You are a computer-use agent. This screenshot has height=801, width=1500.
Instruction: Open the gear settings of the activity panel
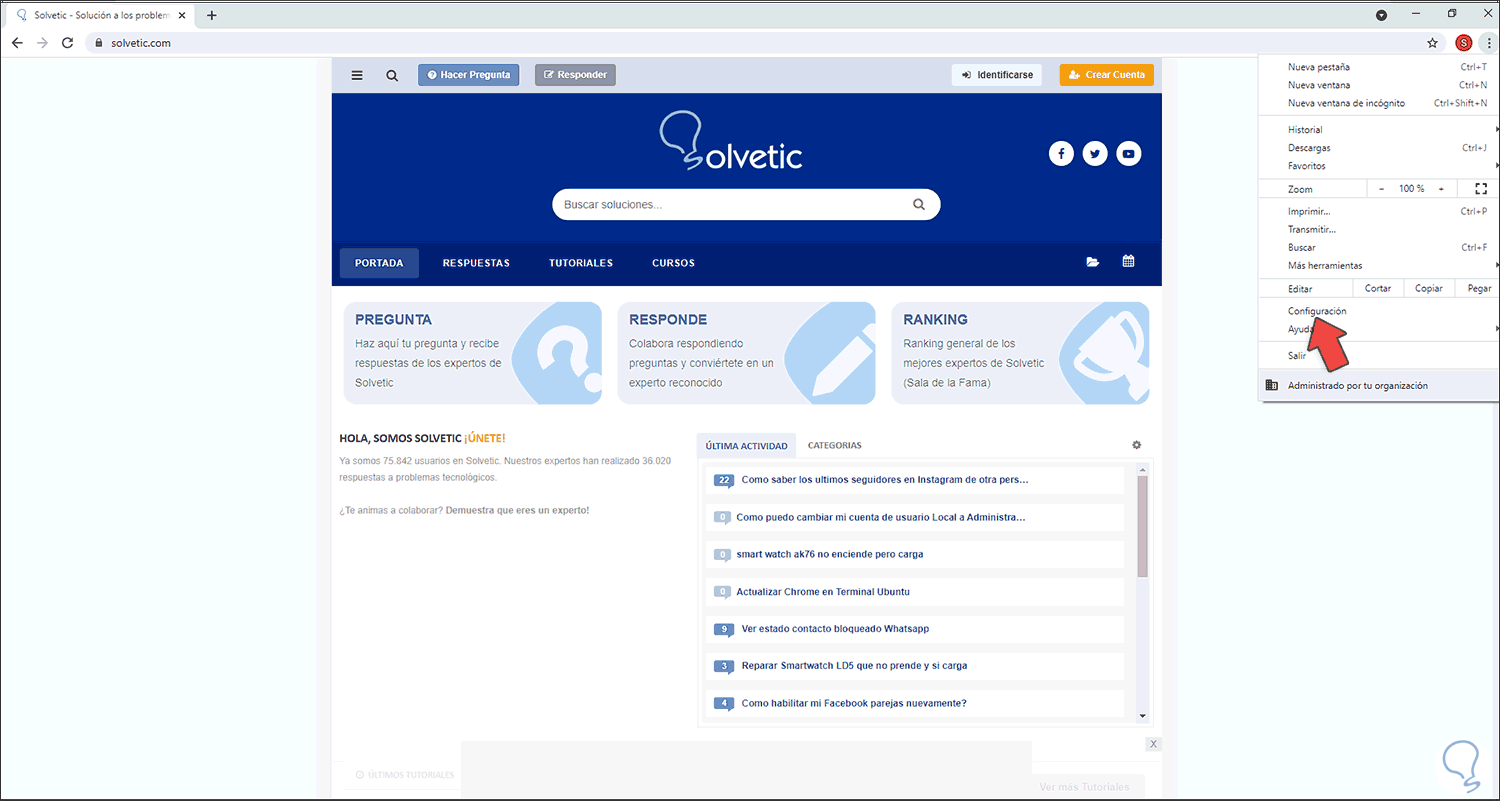click(x=1136, y=445)
